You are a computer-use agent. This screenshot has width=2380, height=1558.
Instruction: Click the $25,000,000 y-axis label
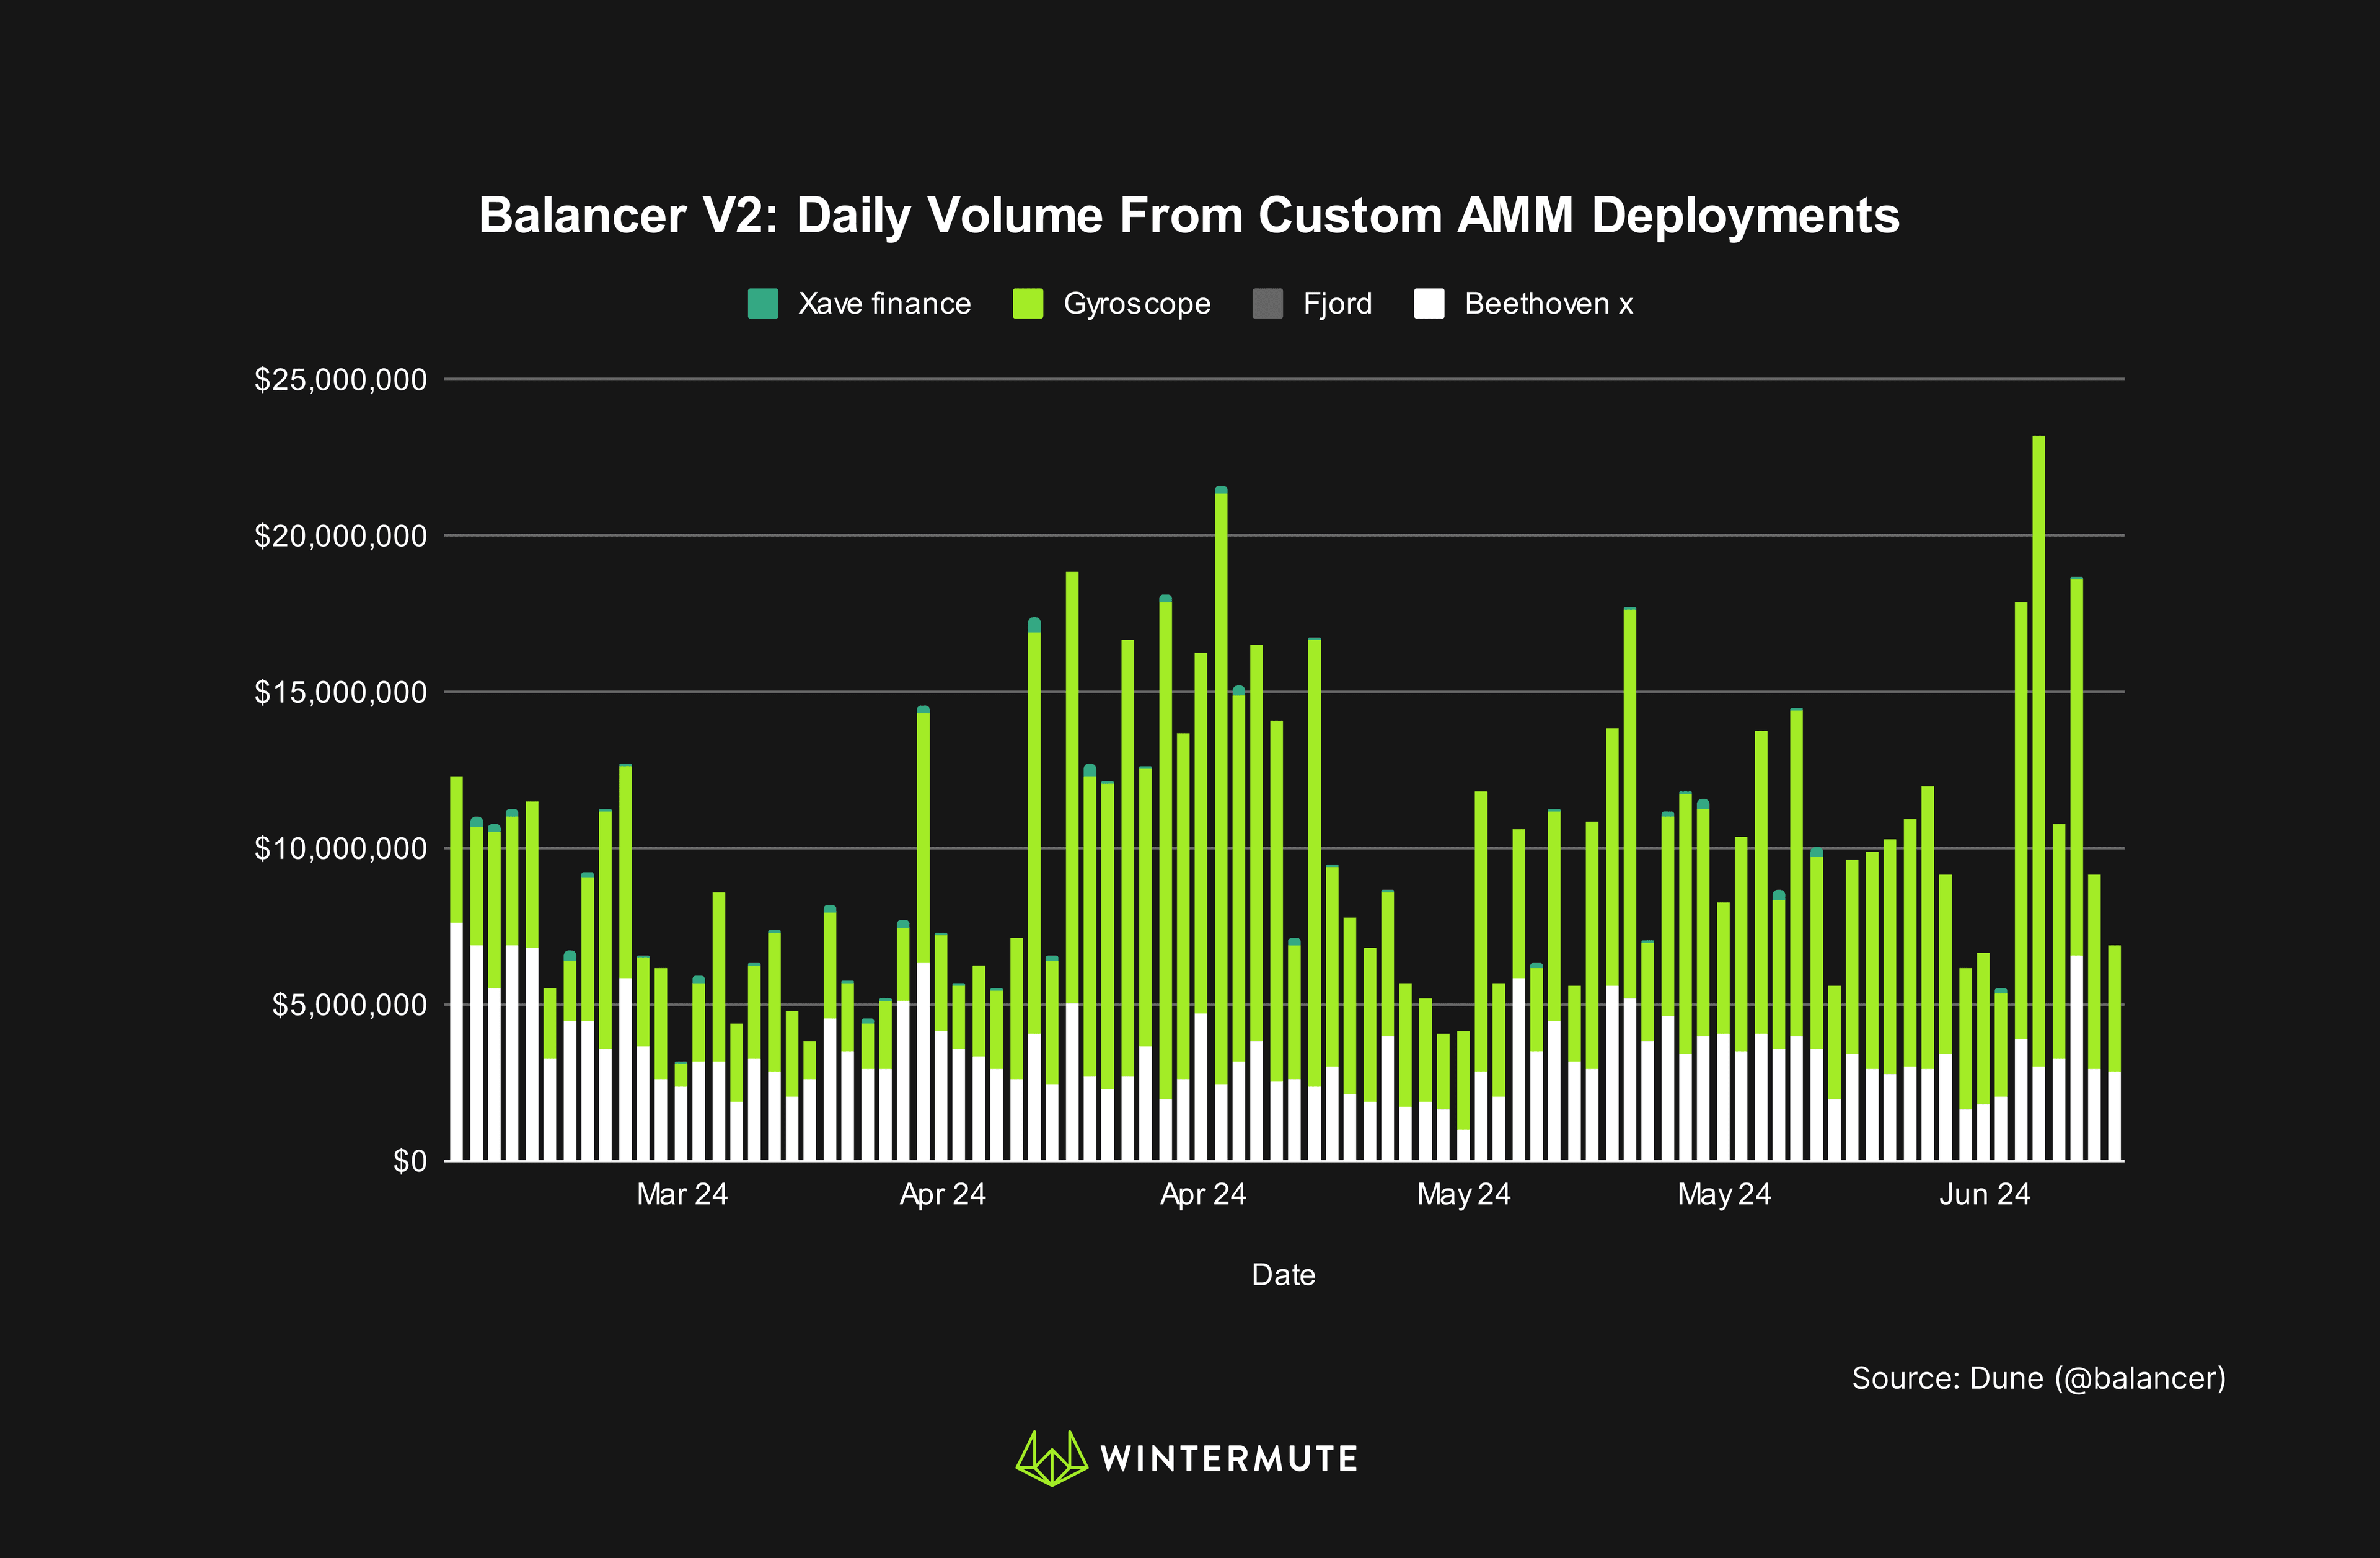[x=340, y=380]
